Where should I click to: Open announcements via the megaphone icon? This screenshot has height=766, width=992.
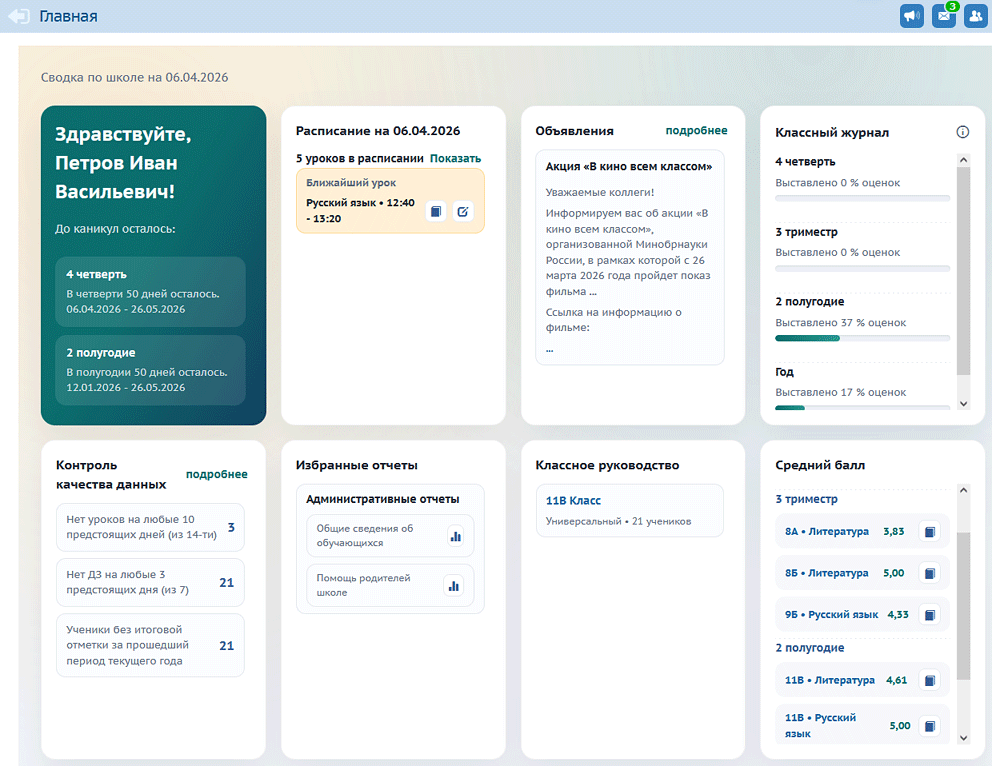coord(911,15)
